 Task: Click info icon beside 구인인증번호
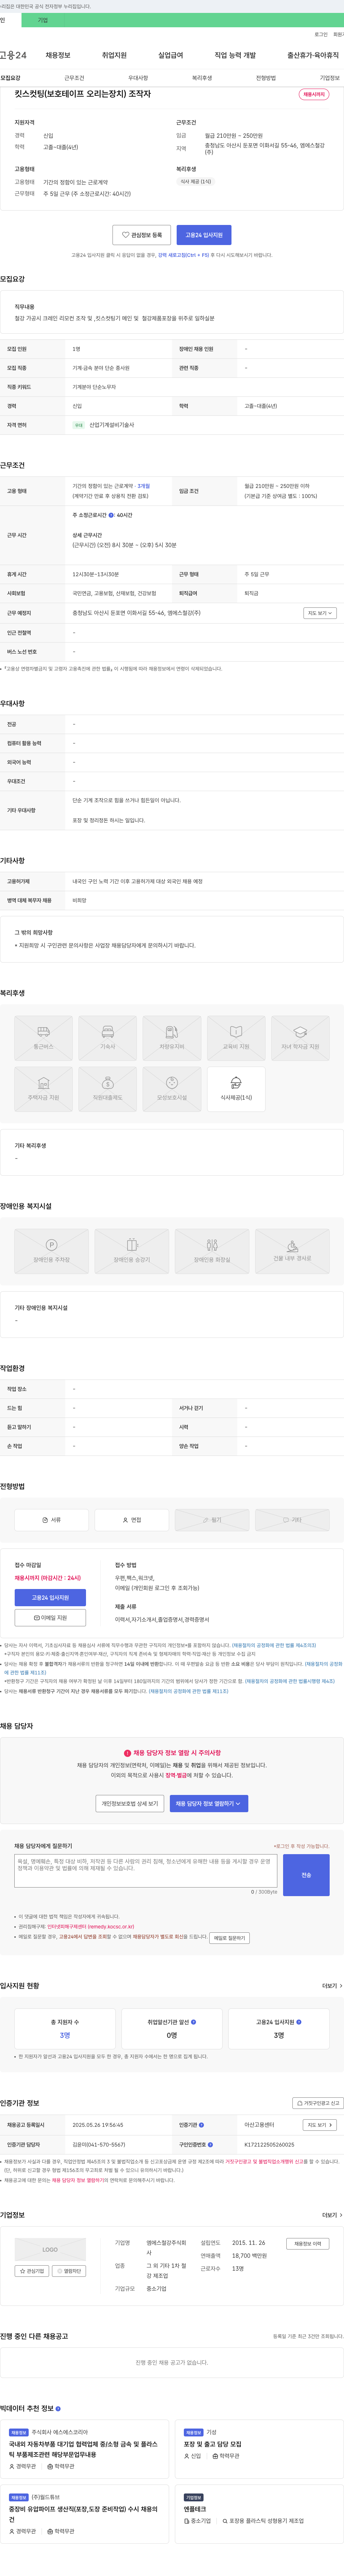(x=210, y=2144)
